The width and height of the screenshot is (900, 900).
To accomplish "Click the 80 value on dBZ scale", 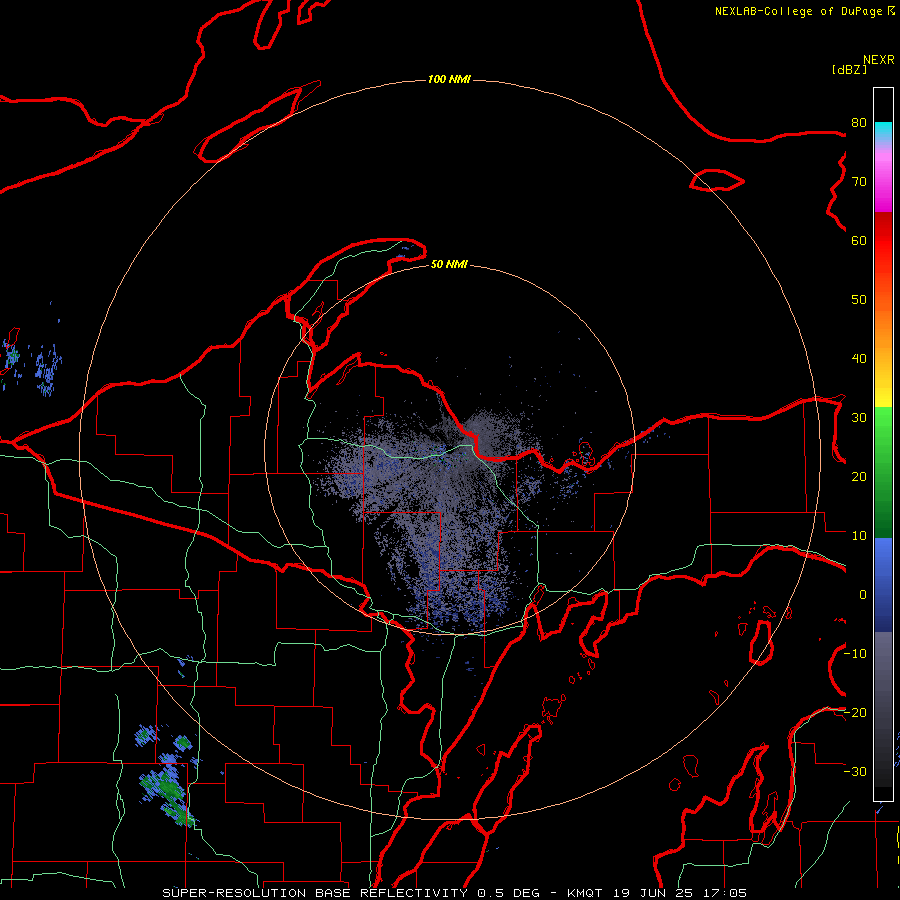I will pyautogui.click(x=859, y=123).
